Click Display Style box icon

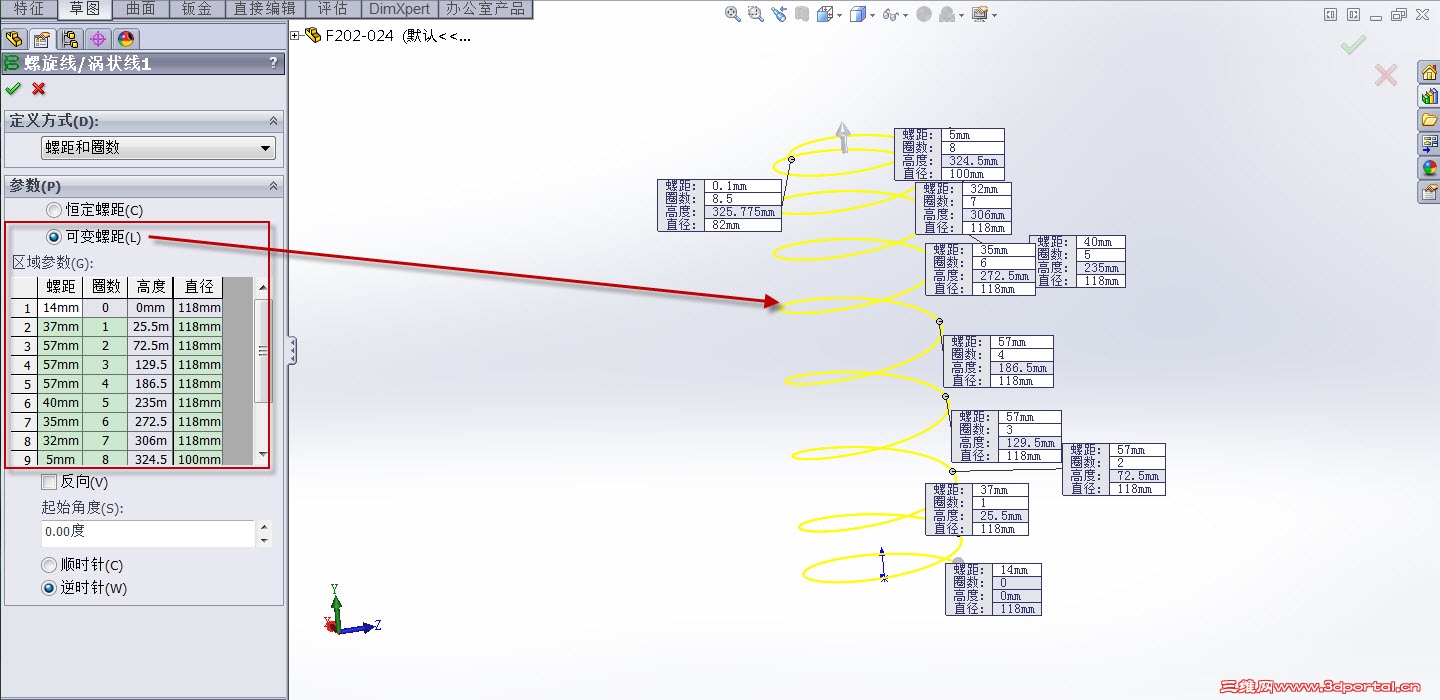tap(858, 14)
